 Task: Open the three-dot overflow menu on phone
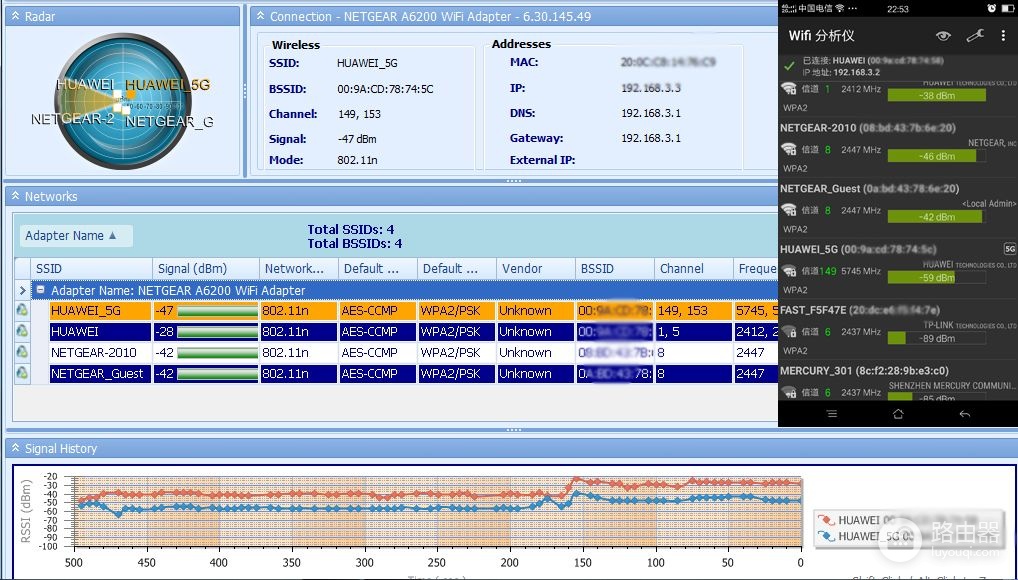pos(1004,36)
